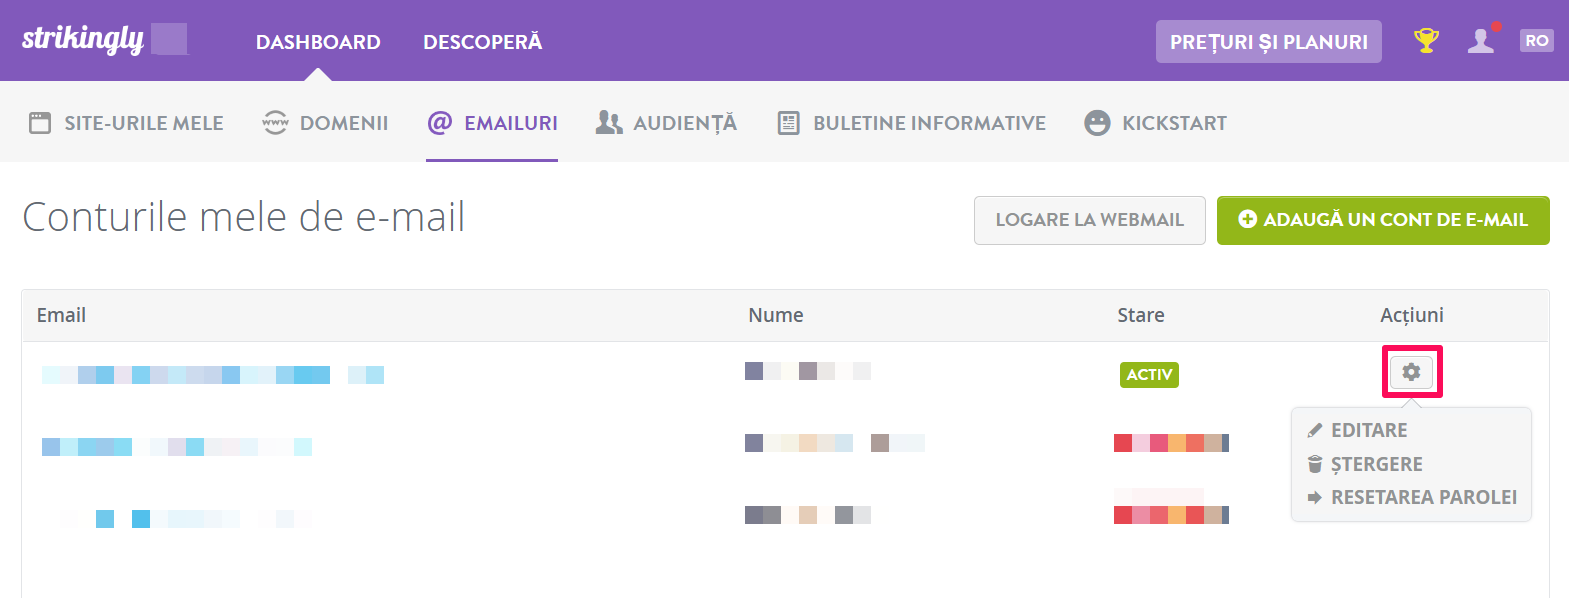Click Adaugă un cont de e-mail
Screen dimensions: 1569x598
[x=1383, y=220]
